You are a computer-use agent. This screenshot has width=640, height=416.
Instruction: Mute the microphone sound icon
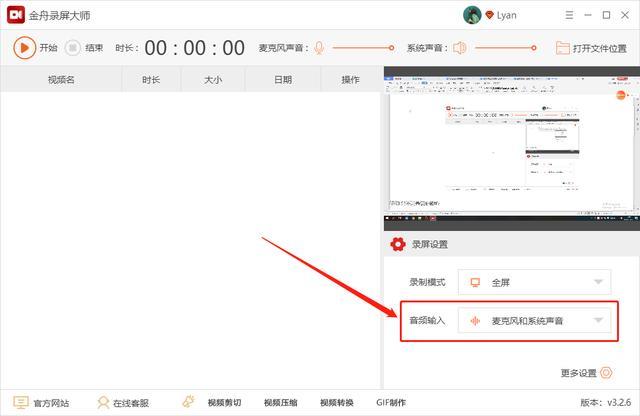click(319, 48)
